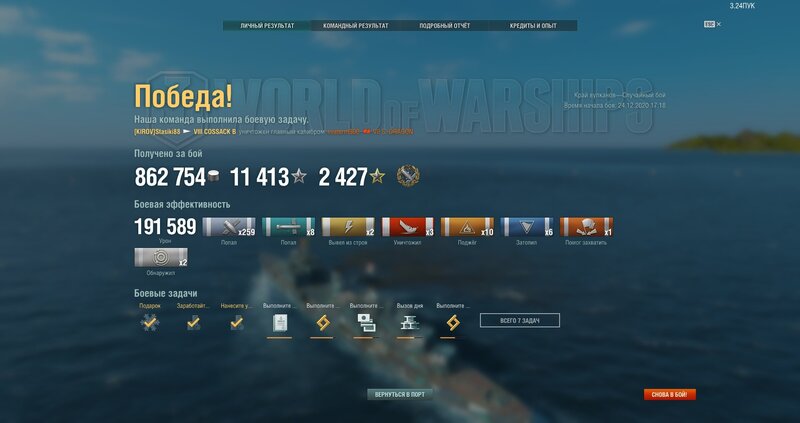Viewport: 800px width, 423px height.
Task: Open the Всего 7 задач list
Action: (x=519, y=320)
